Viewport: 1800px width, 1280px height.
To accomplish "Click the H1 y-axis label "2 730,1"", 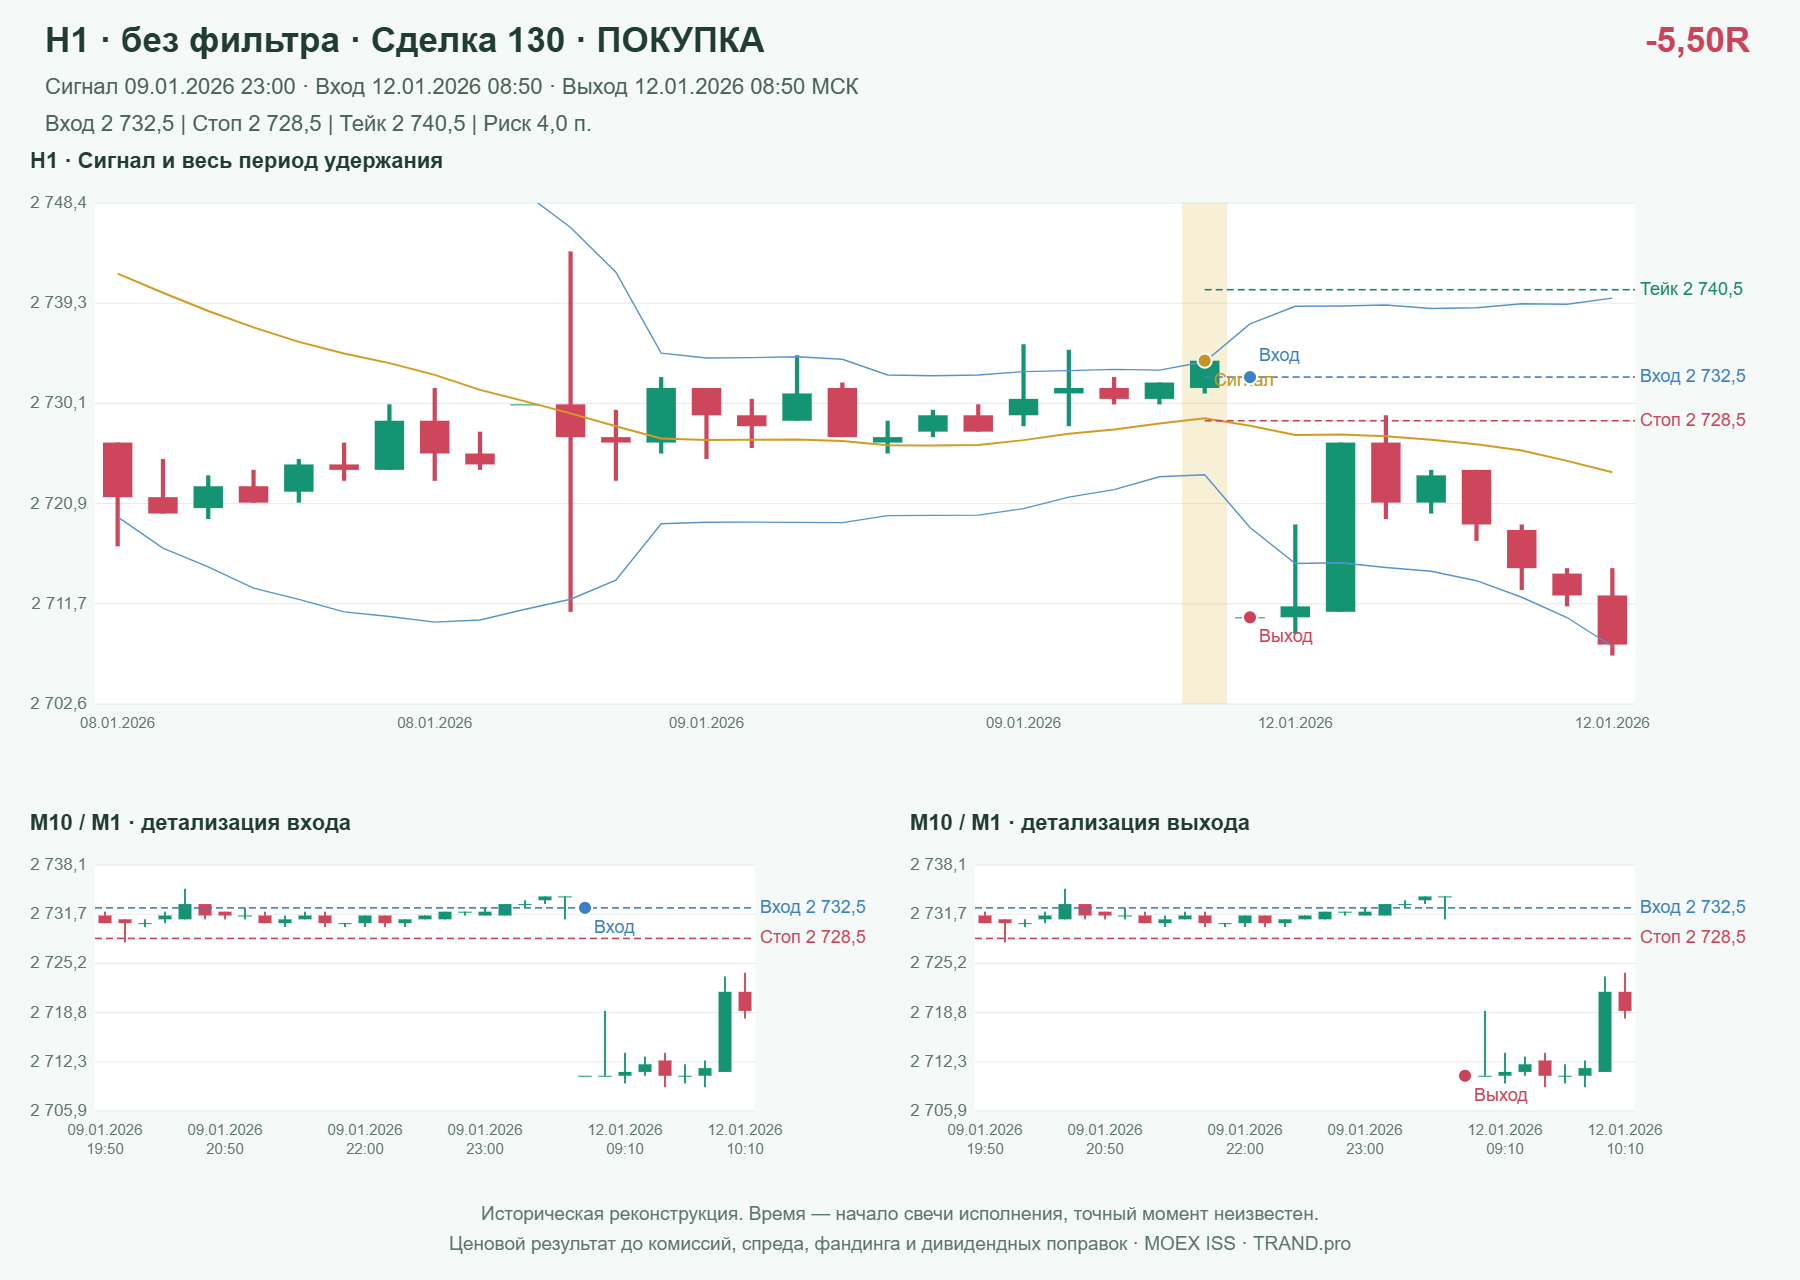I will coord(58,403).
